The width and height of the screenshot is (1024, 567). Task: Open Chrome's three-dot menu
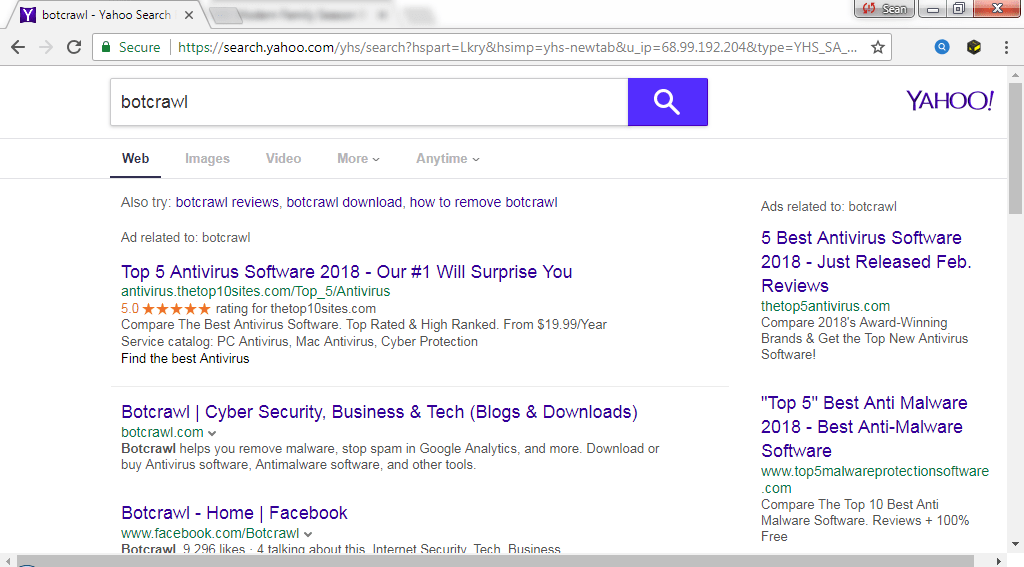[x=1006, y=47]
